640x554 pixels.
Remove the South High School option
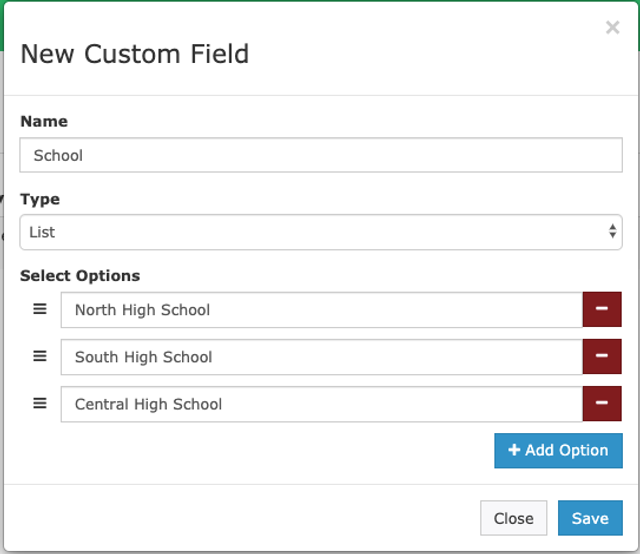[602, 357]
